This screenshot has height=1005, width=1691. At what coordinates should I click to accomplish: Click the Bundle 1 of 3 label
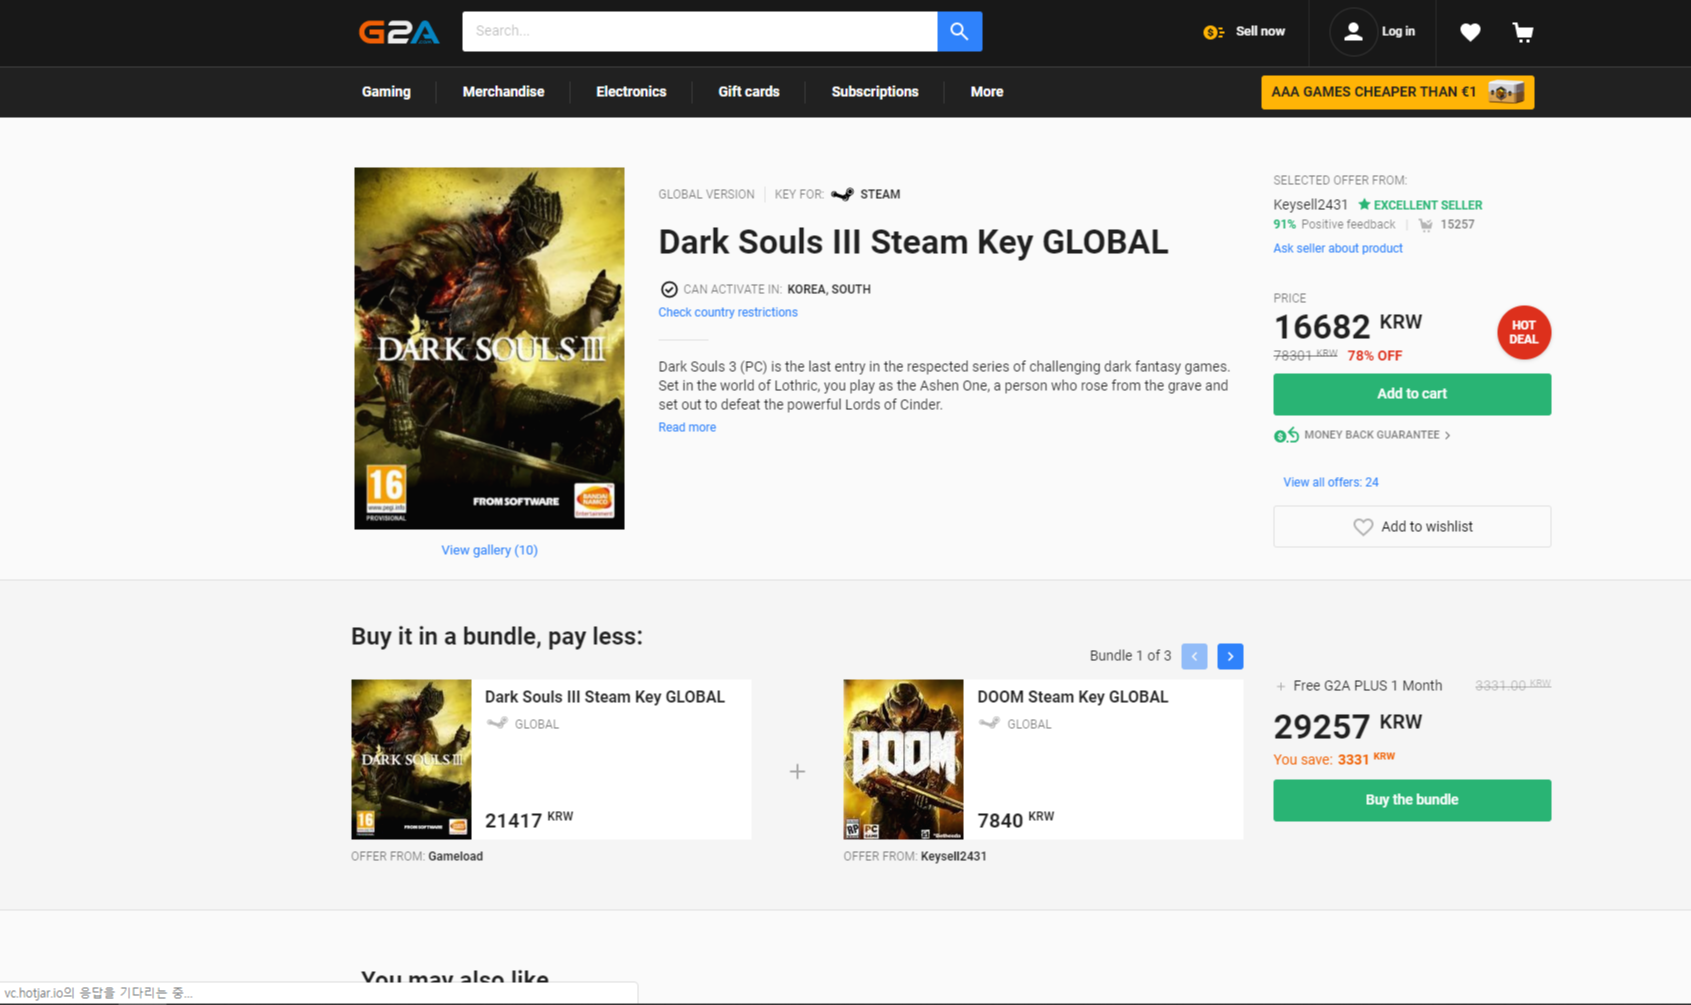(1130, 656)
